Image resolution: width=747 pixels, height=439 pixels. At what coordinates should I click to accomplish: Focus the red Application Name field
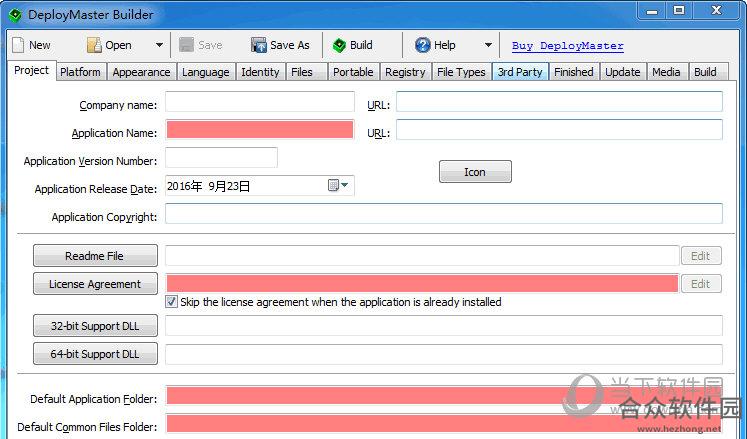pyautogui.click(x=260, y=130)
